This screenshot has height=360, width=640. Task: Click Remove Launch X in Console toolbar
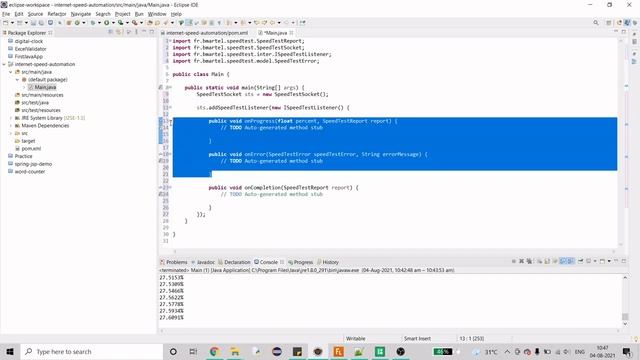coord(521,261)
